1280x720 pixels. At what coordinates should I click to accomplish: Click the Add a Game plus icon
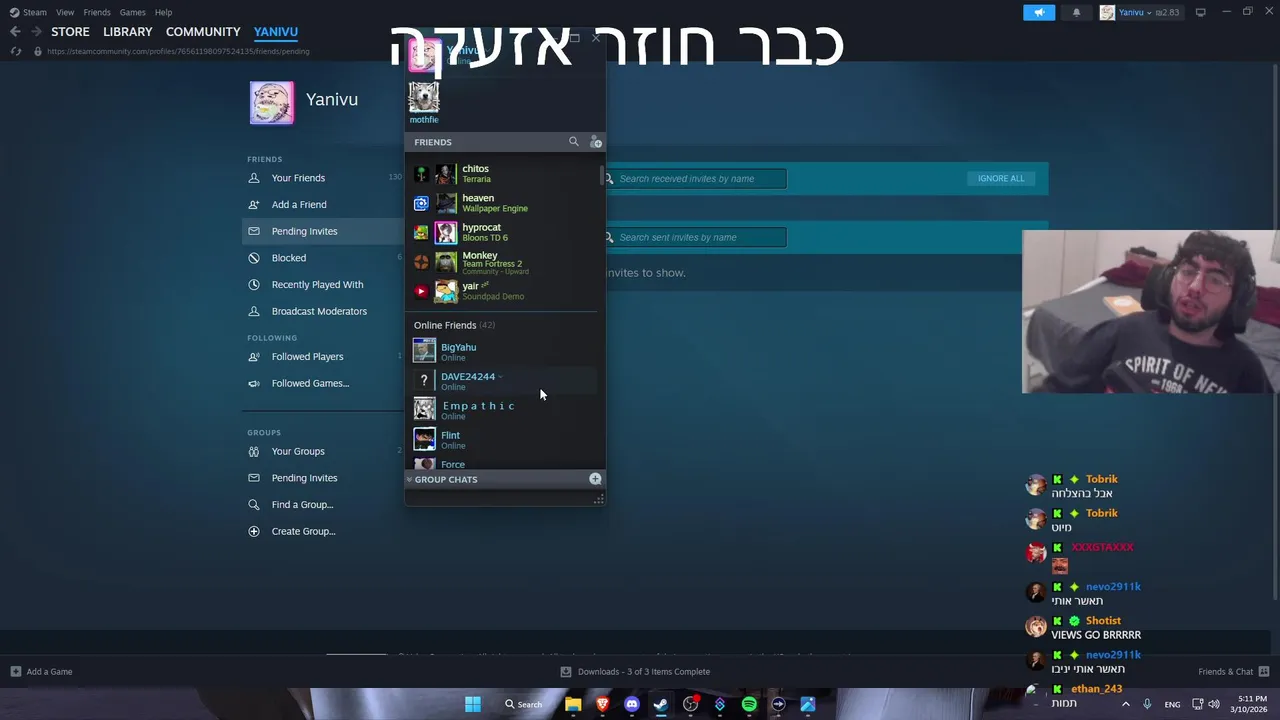click(15, 671)
